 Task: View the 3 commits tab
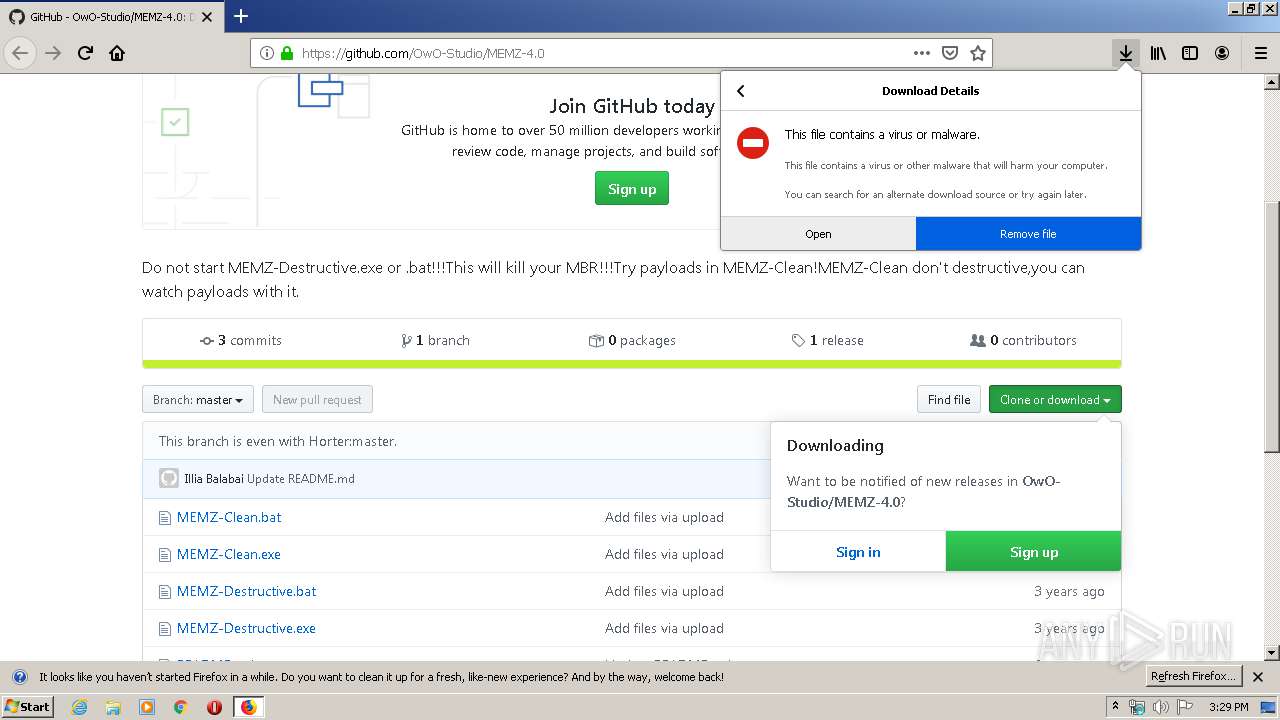[x=241, y=341]
